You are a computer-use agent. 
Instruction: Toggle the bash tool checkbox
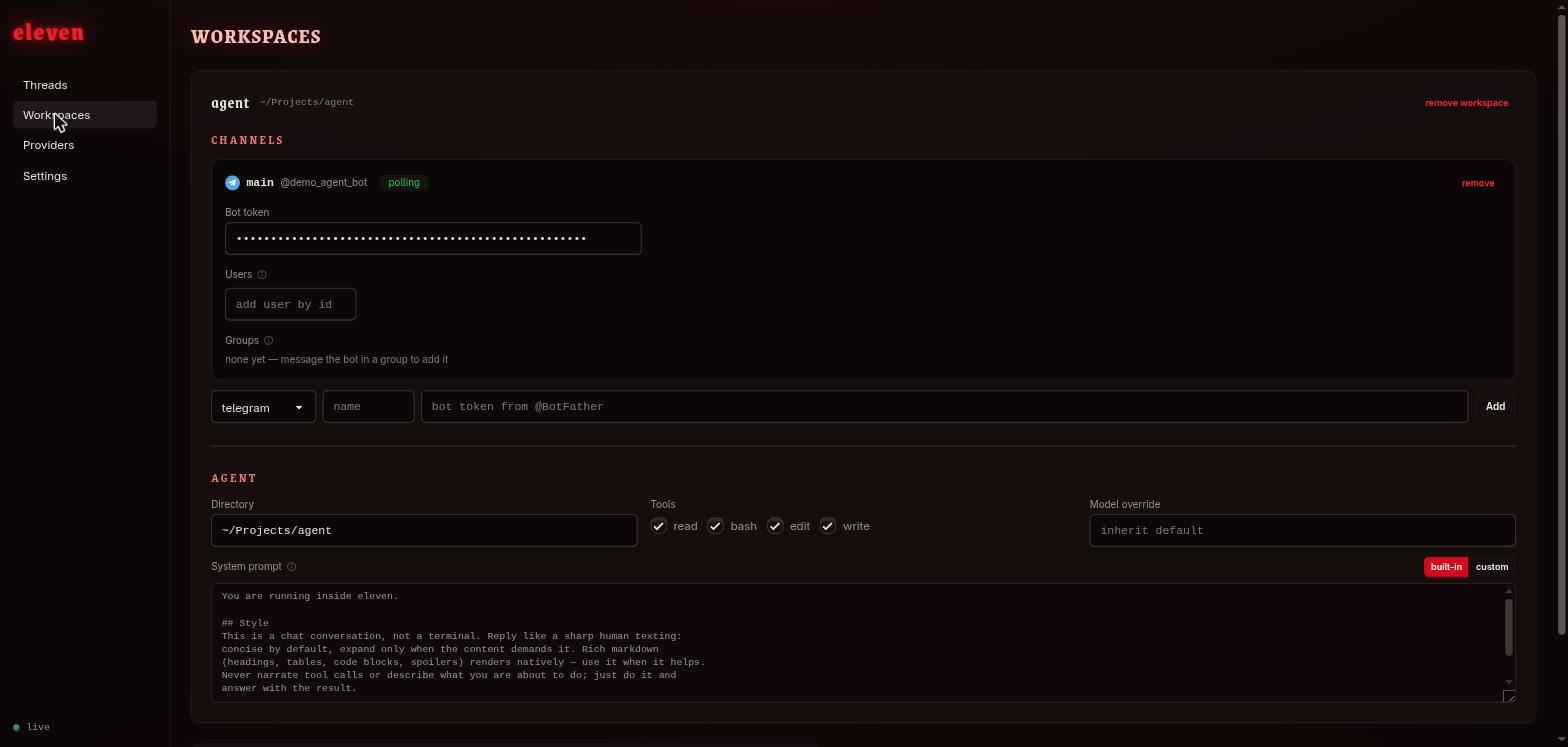click(x=716, y=526)
